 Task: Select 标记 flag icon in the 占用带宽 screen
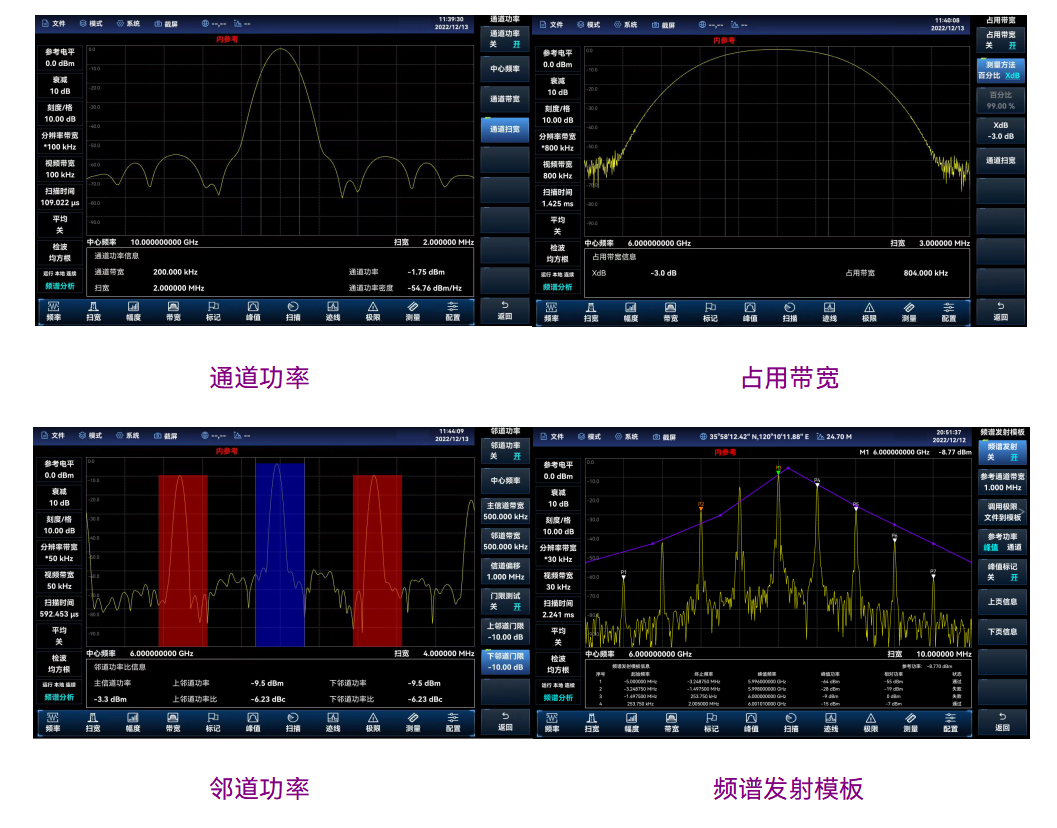pyautogui.click(x=710, y=312)
